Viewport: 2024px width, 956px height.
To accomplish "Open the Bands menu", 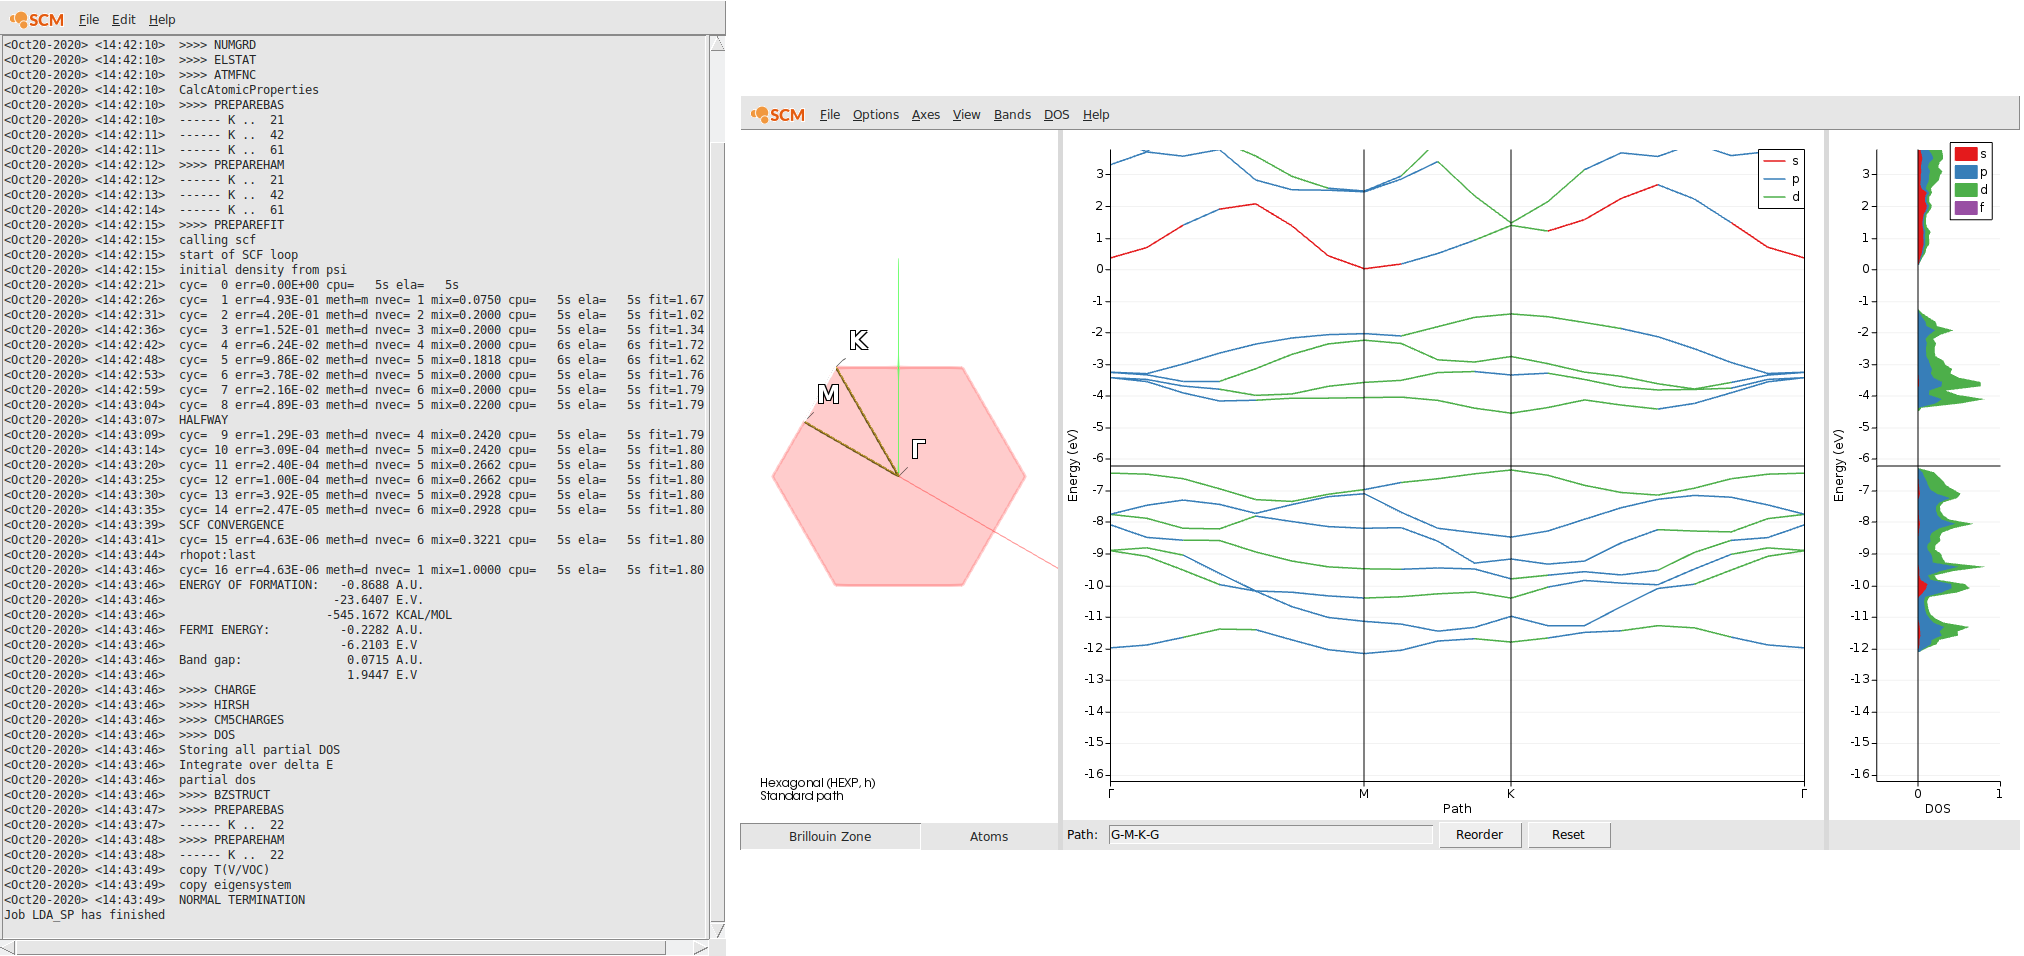I will pyautogui.click(x=1012, y=114).
